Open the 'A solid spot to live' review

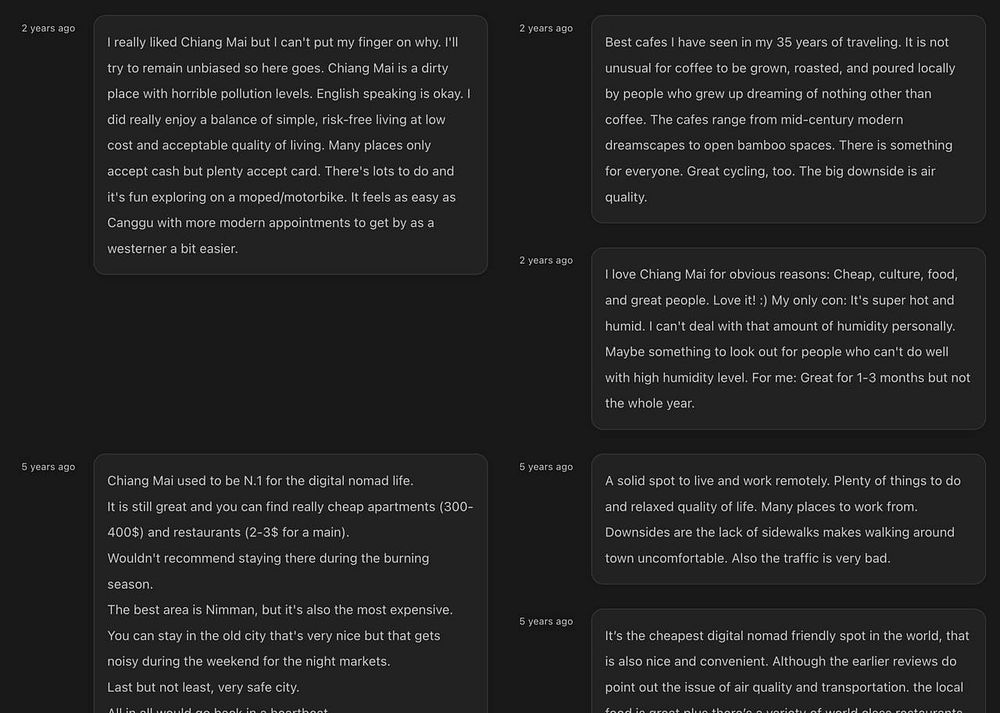pyautogui.click(x=788, y=519)
